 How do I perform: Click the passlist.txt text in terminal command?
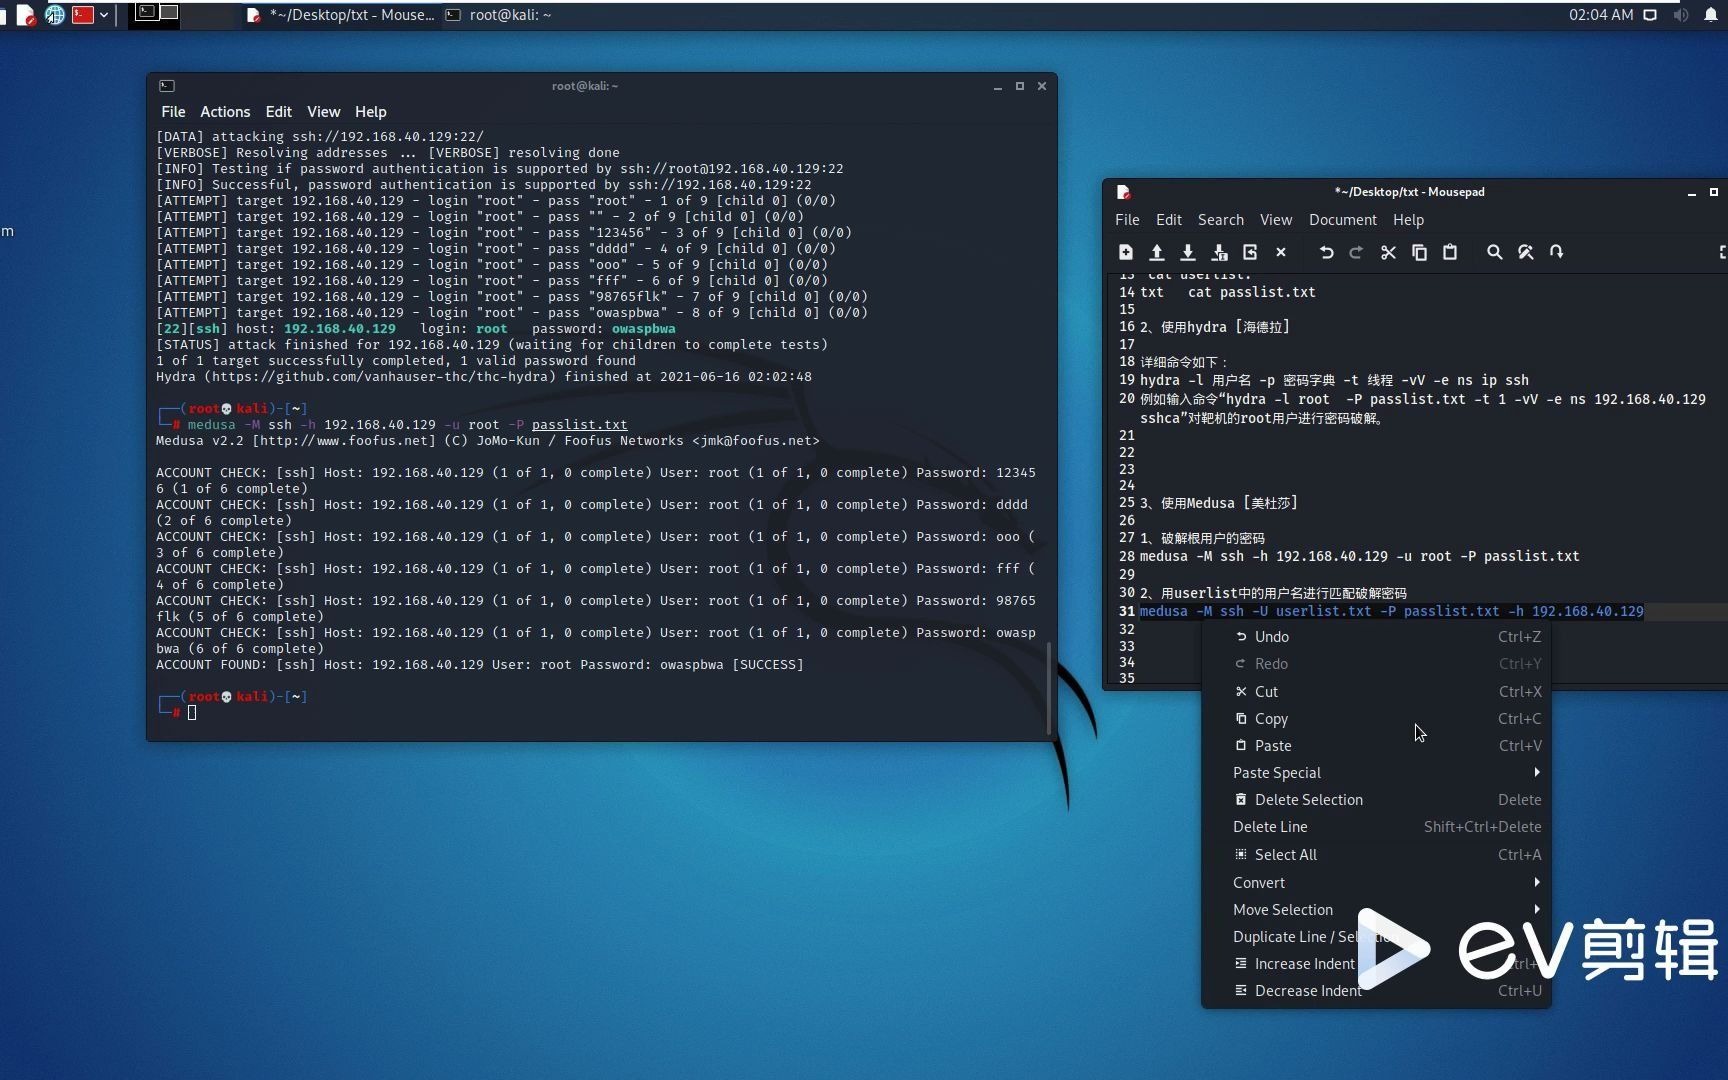579,424
